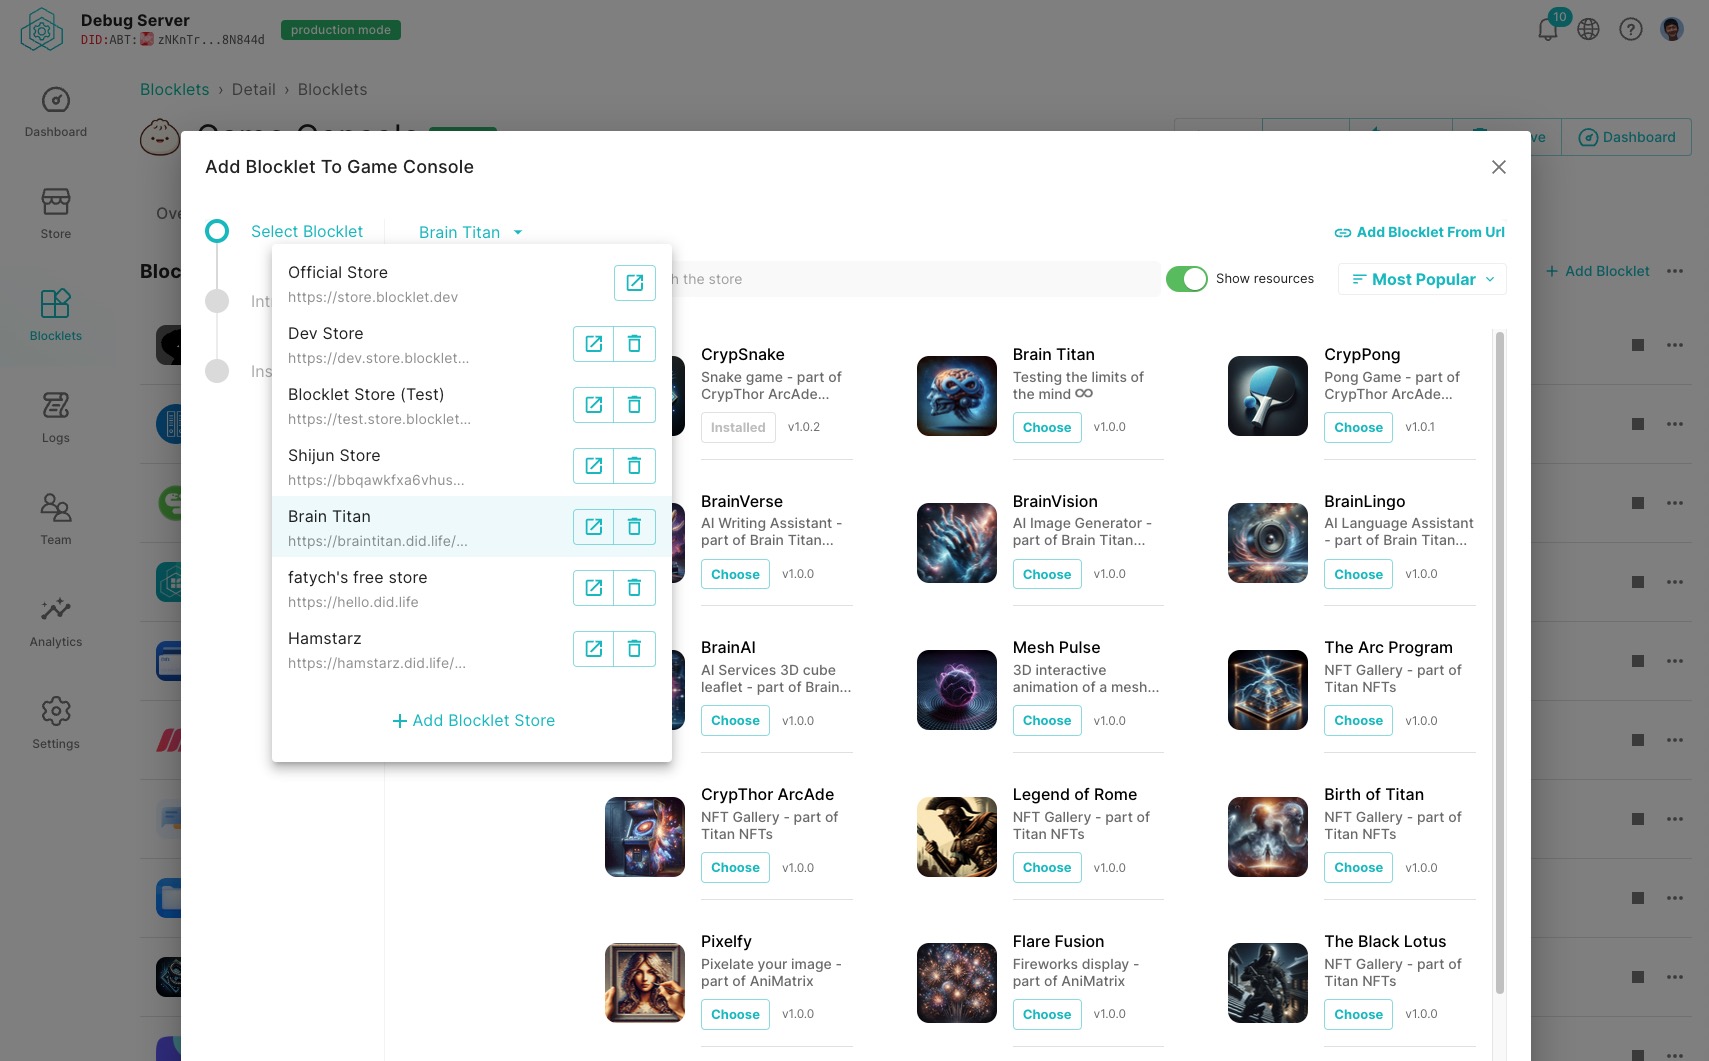Open Shijun Store external link icon
Image resolution: width=1709 pixels, height=1061 pixels.
click(x=593, y=466)
